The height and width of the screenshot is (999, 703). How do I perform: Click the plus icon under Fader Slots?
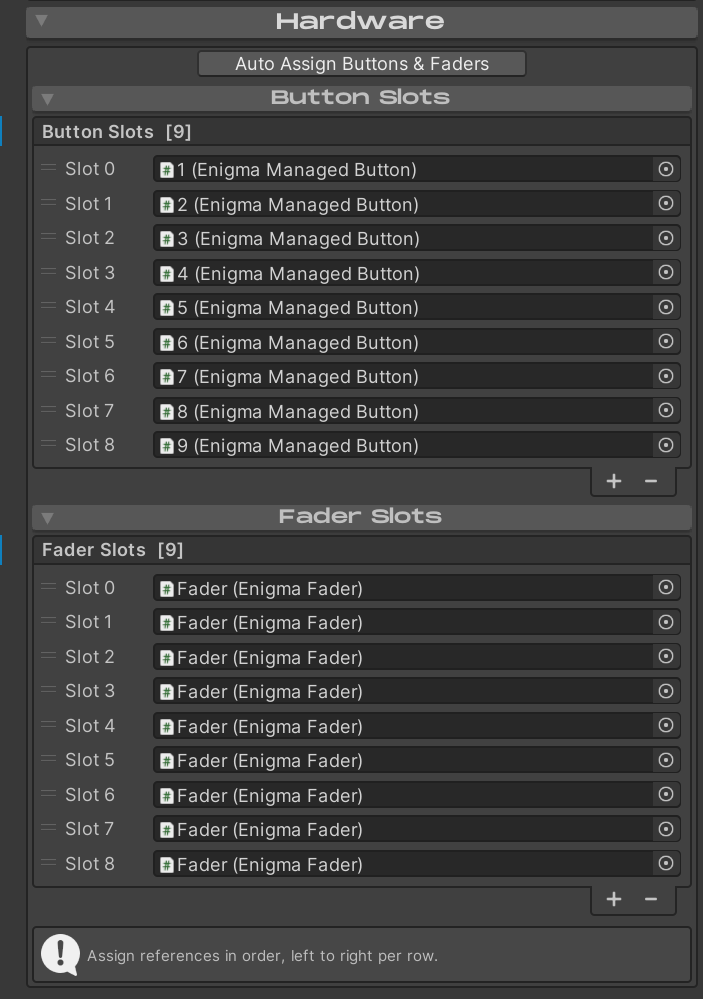click(614, 899)
